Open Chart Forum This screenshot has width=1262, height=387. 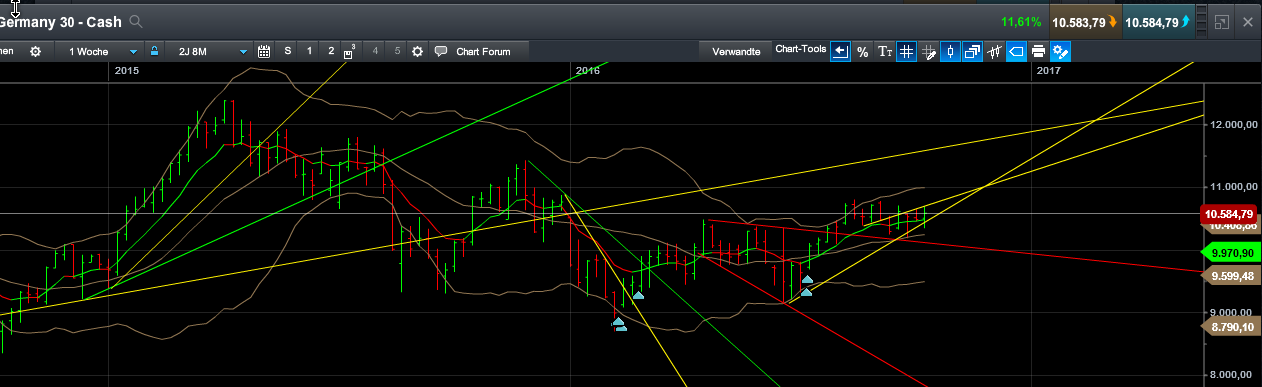(x=483, y=51)
